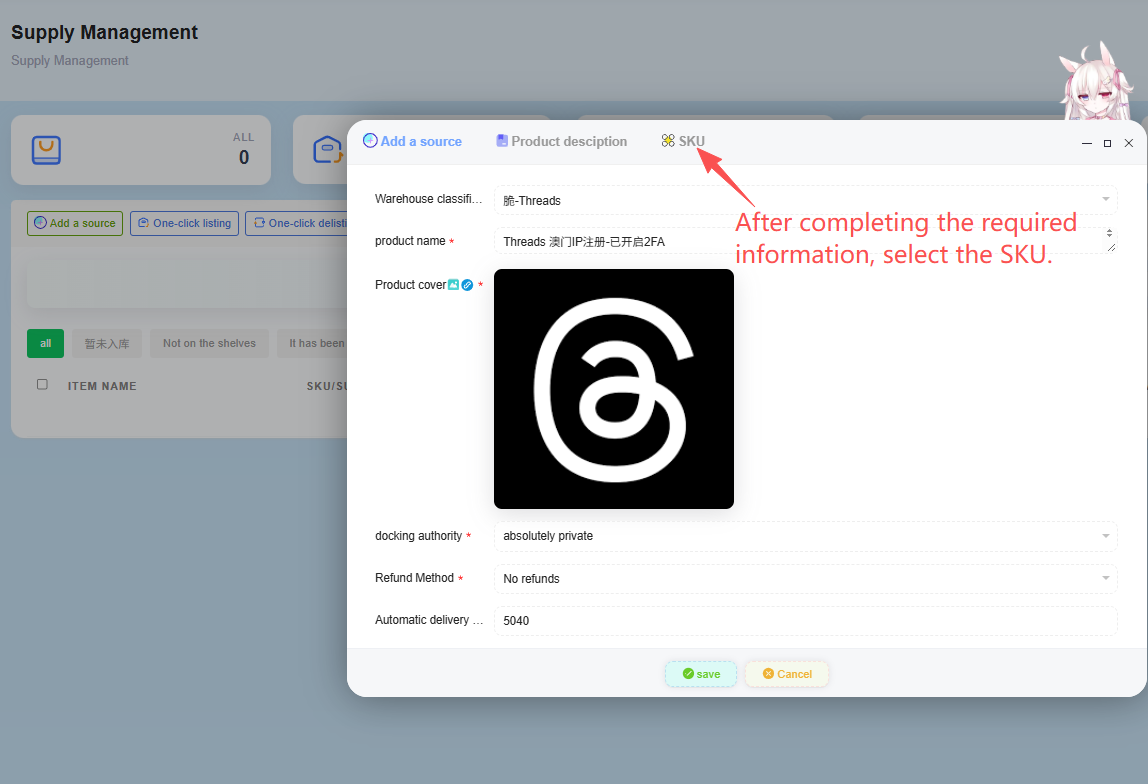1148x784 pixels.
Task: Click Add a source button on background page
Action: [x=75, y=223]
